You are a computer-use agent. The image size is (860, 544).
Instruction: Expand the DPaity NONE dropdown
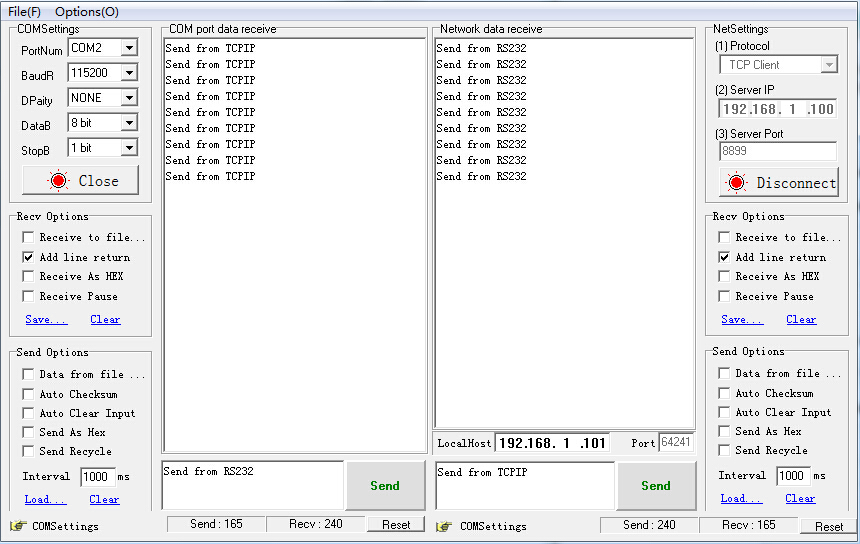click(x=129, y=98)
